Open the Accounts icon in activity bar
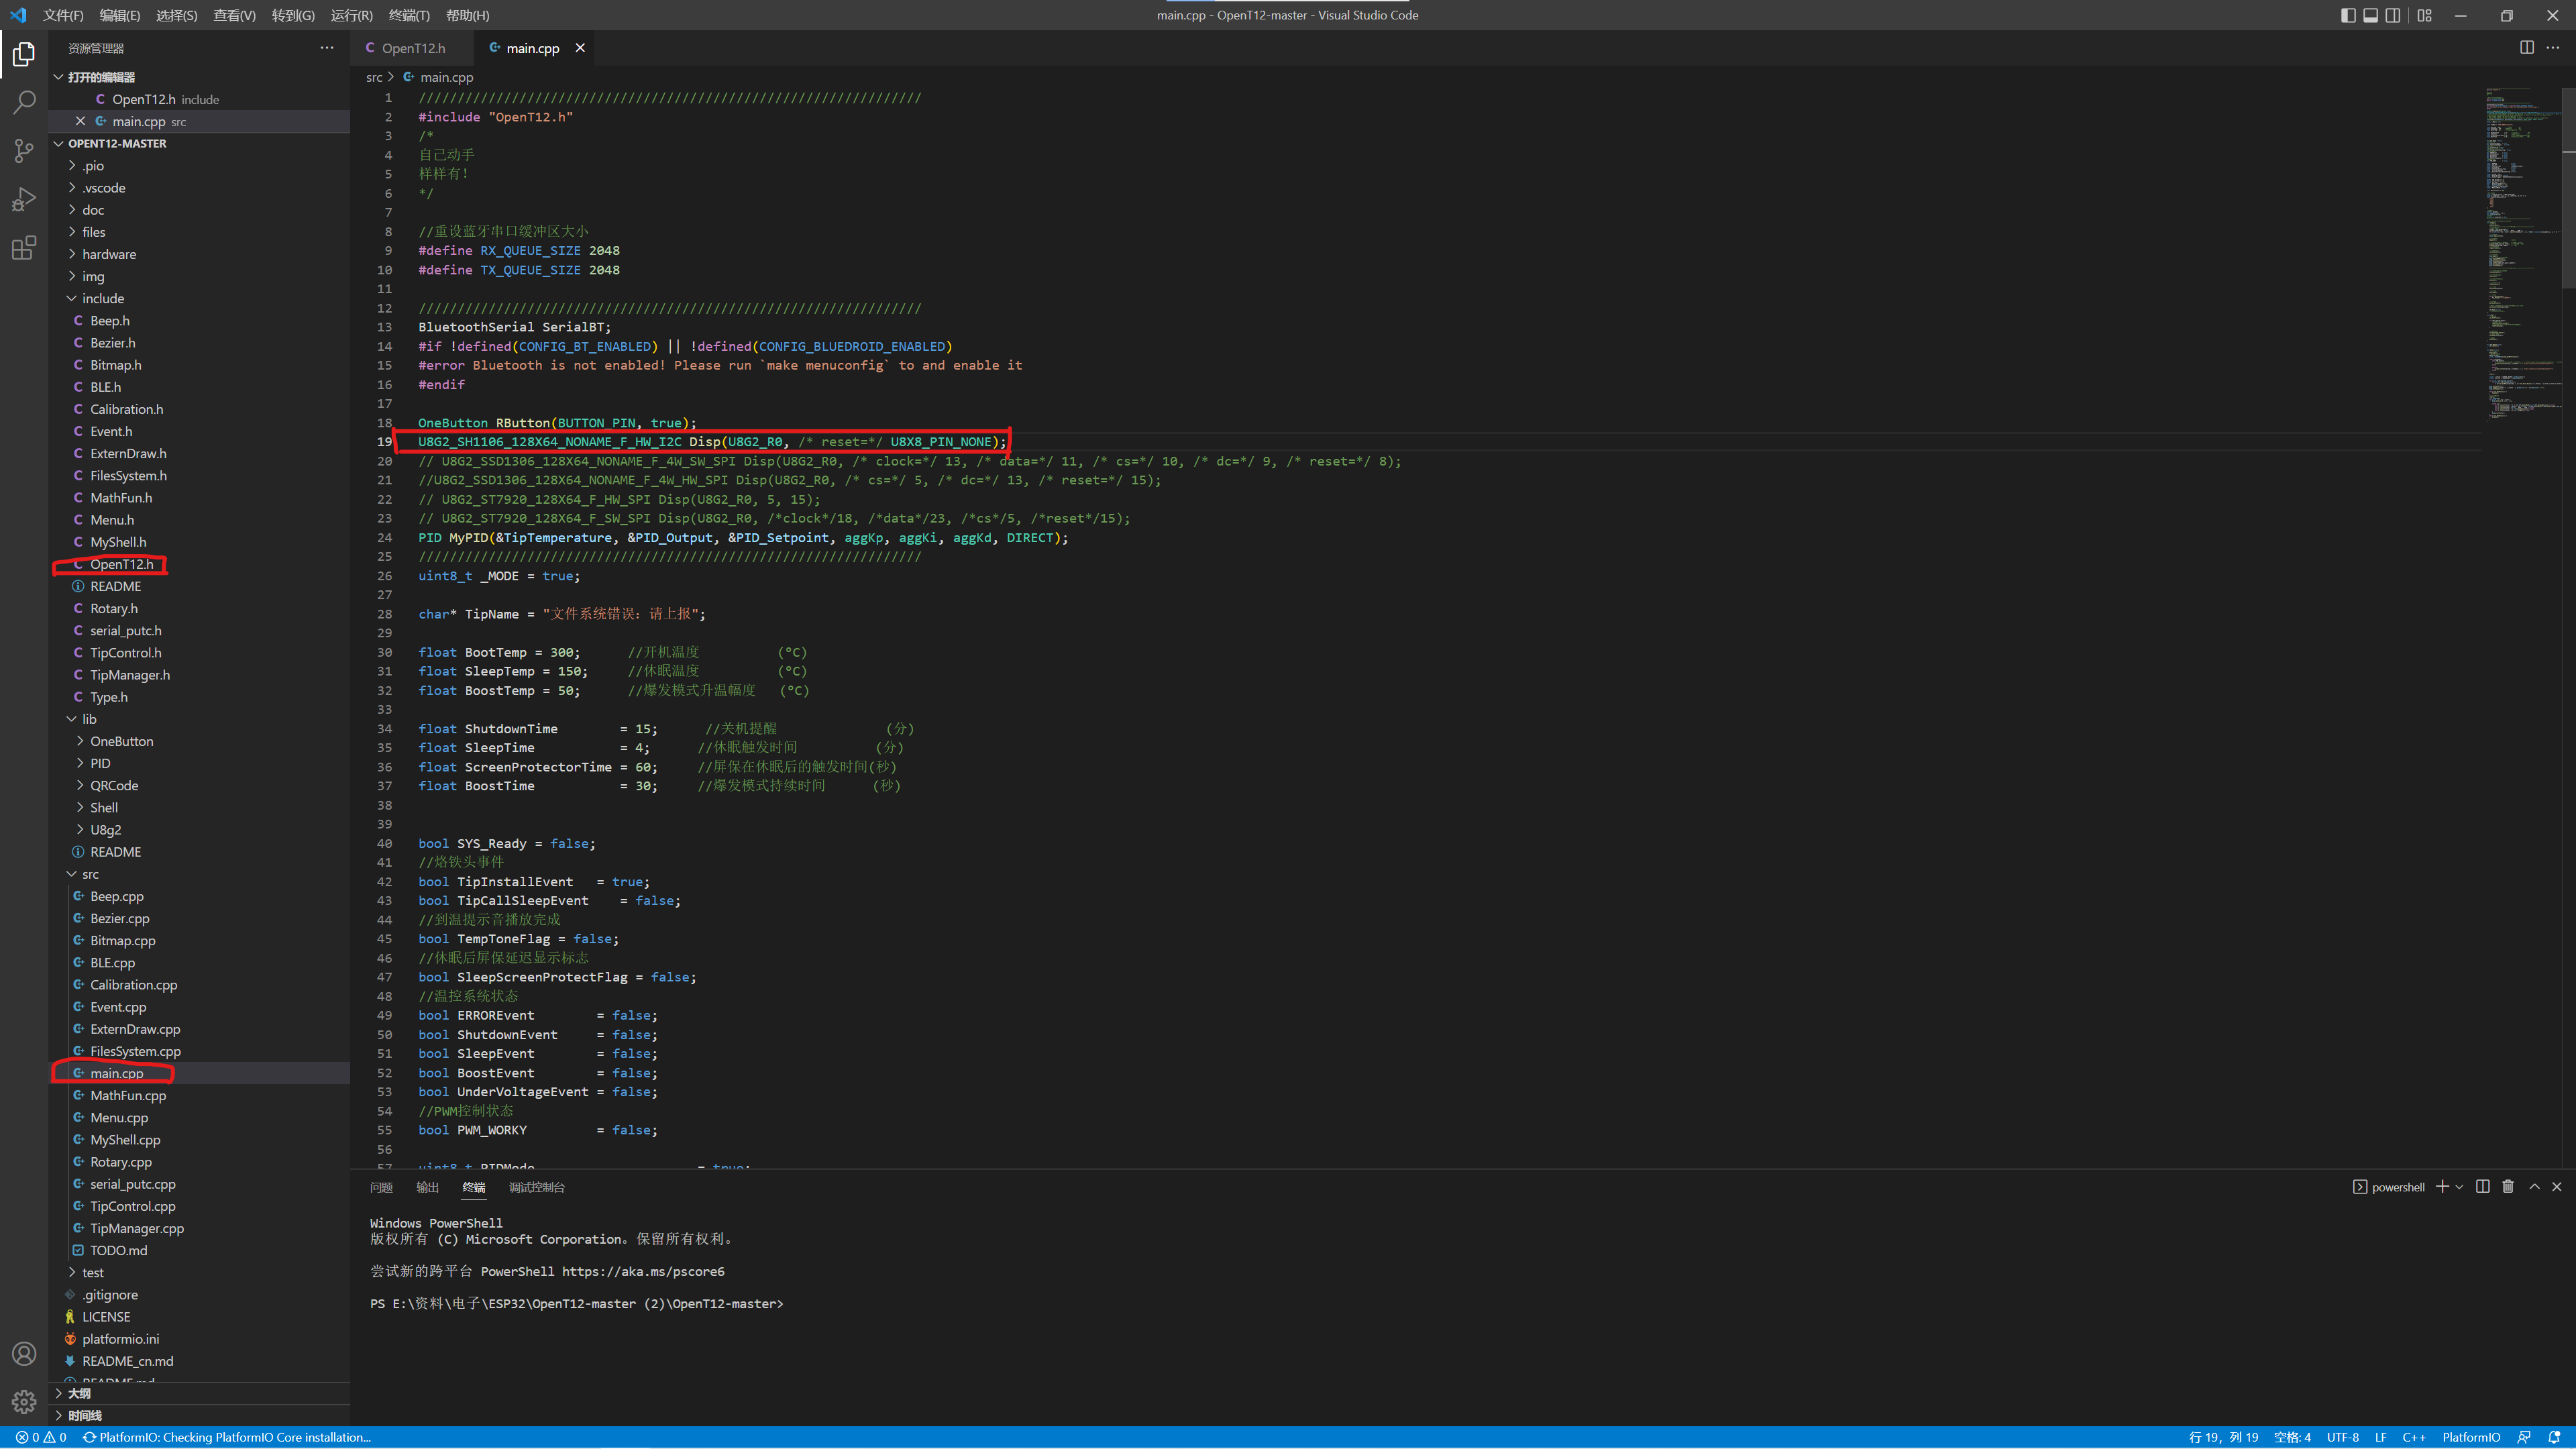This screenshot has height=1449, width=2576. point(24,1354)
